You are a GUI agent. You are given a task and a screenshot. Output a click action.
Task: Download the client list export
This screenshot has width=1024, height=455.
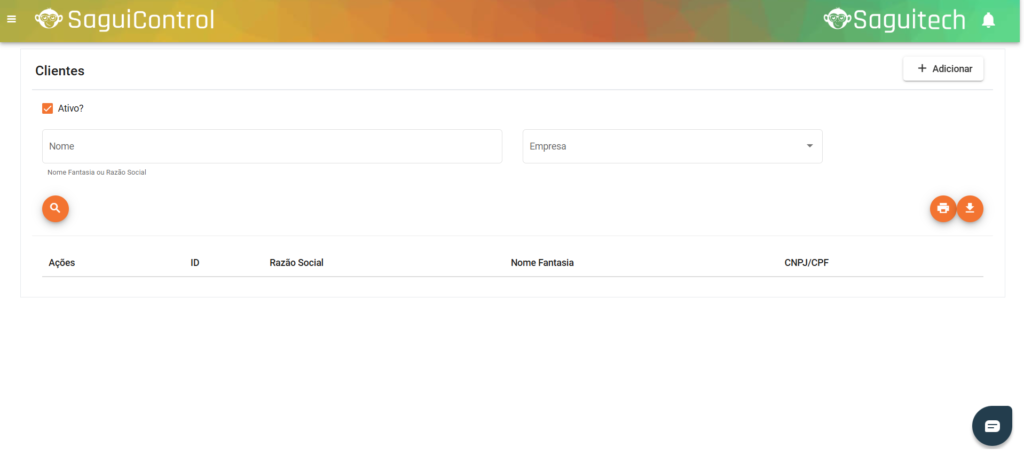point(970,208)
